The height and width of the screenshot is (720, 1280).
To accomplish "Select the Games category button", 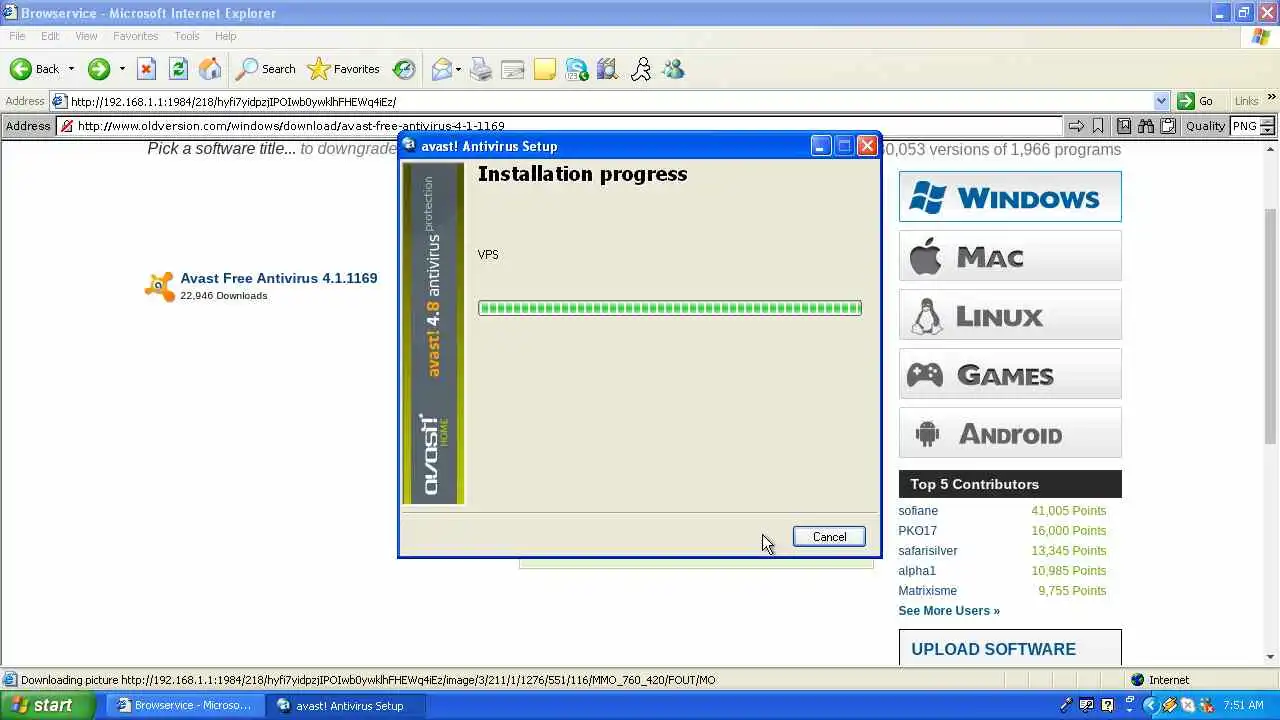I will click(x=1010, y=374).
